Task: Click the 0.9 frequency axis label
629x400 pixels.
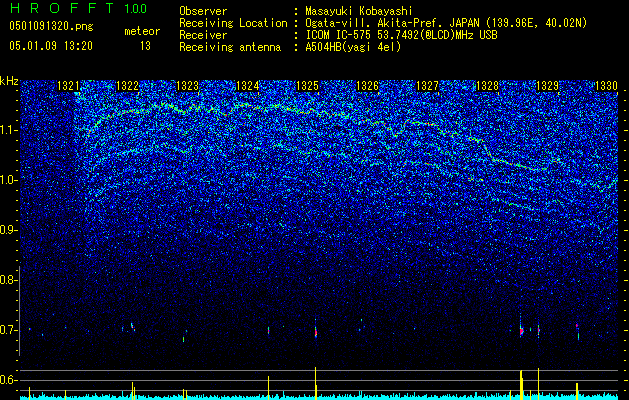Action: (8, 230)
